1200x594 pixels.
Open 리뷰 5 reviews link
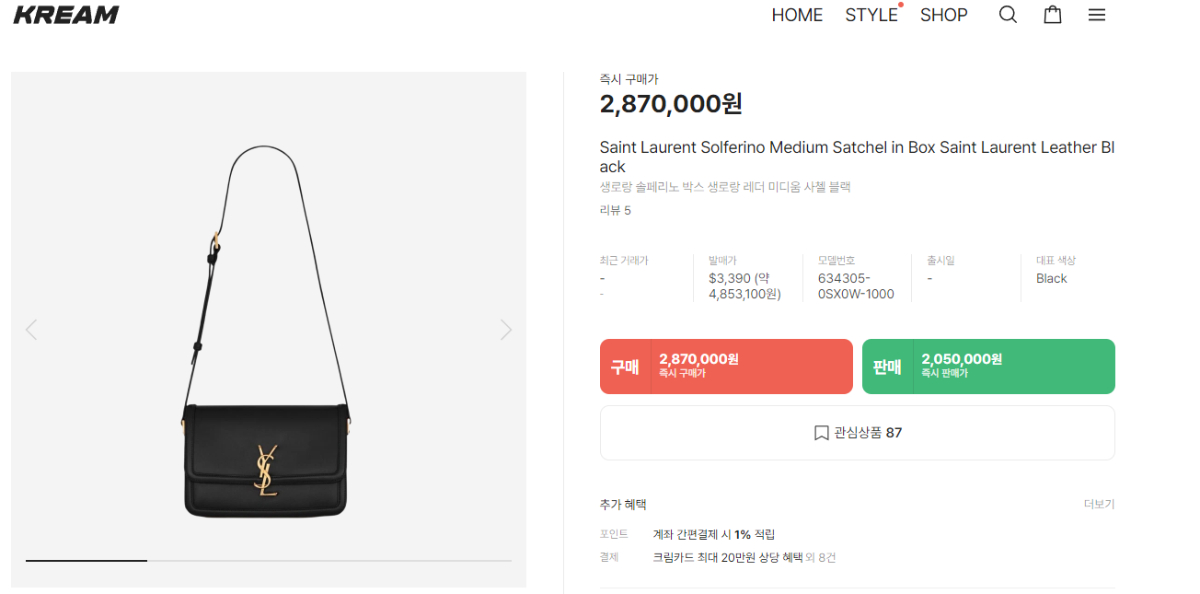point(615,210)
